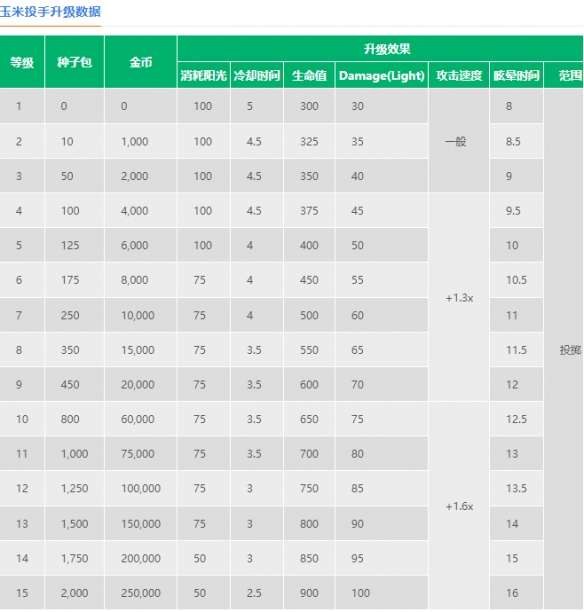584x612 pixels.
Task: Click seed packet value 2,000 in level 15 row
Action: (75, 593)
